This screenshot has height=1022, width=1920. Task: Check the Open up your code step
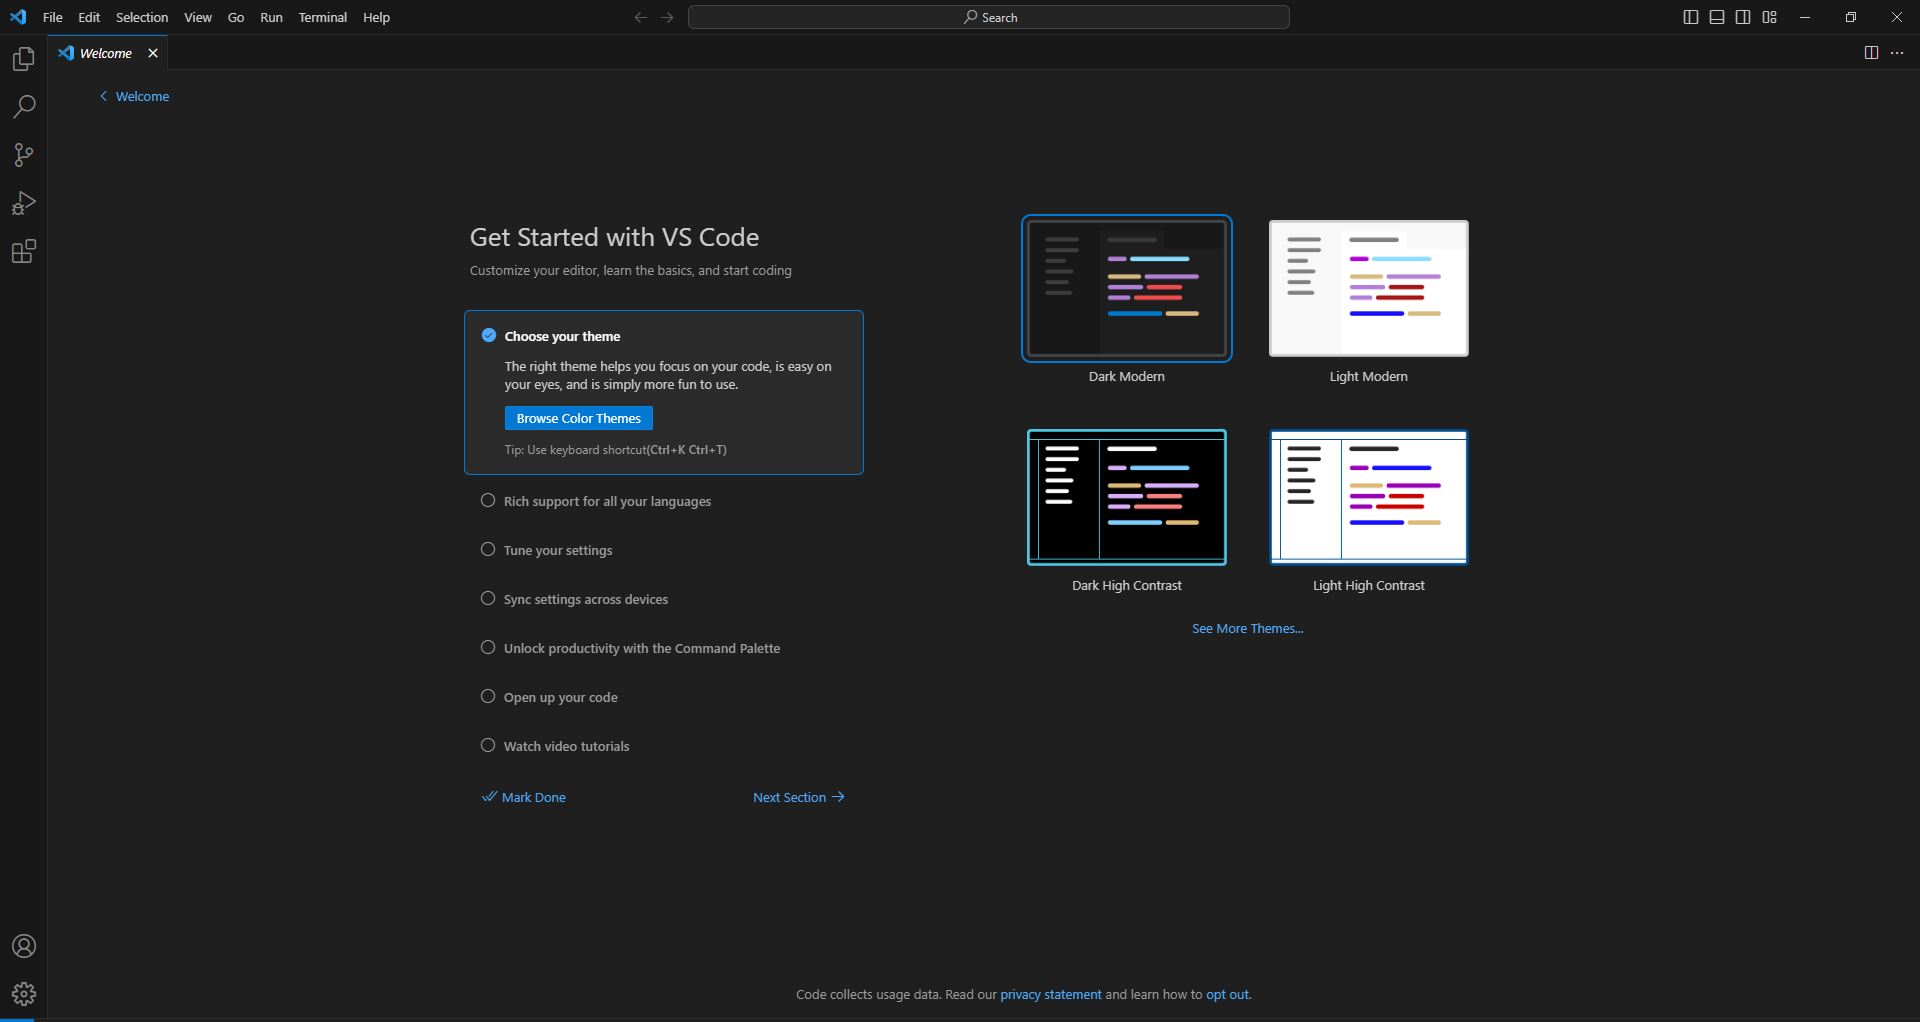point(488,696)
